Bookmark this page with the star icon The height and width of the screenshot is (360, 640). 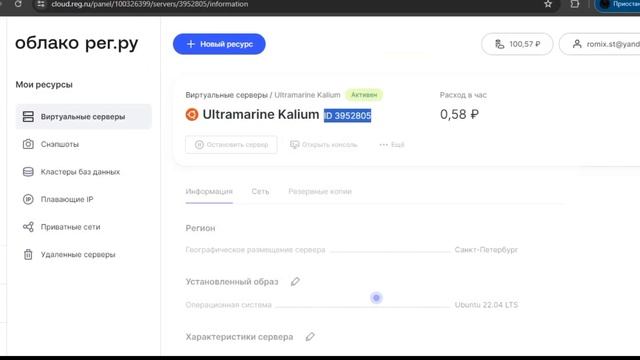pos(548,4)
